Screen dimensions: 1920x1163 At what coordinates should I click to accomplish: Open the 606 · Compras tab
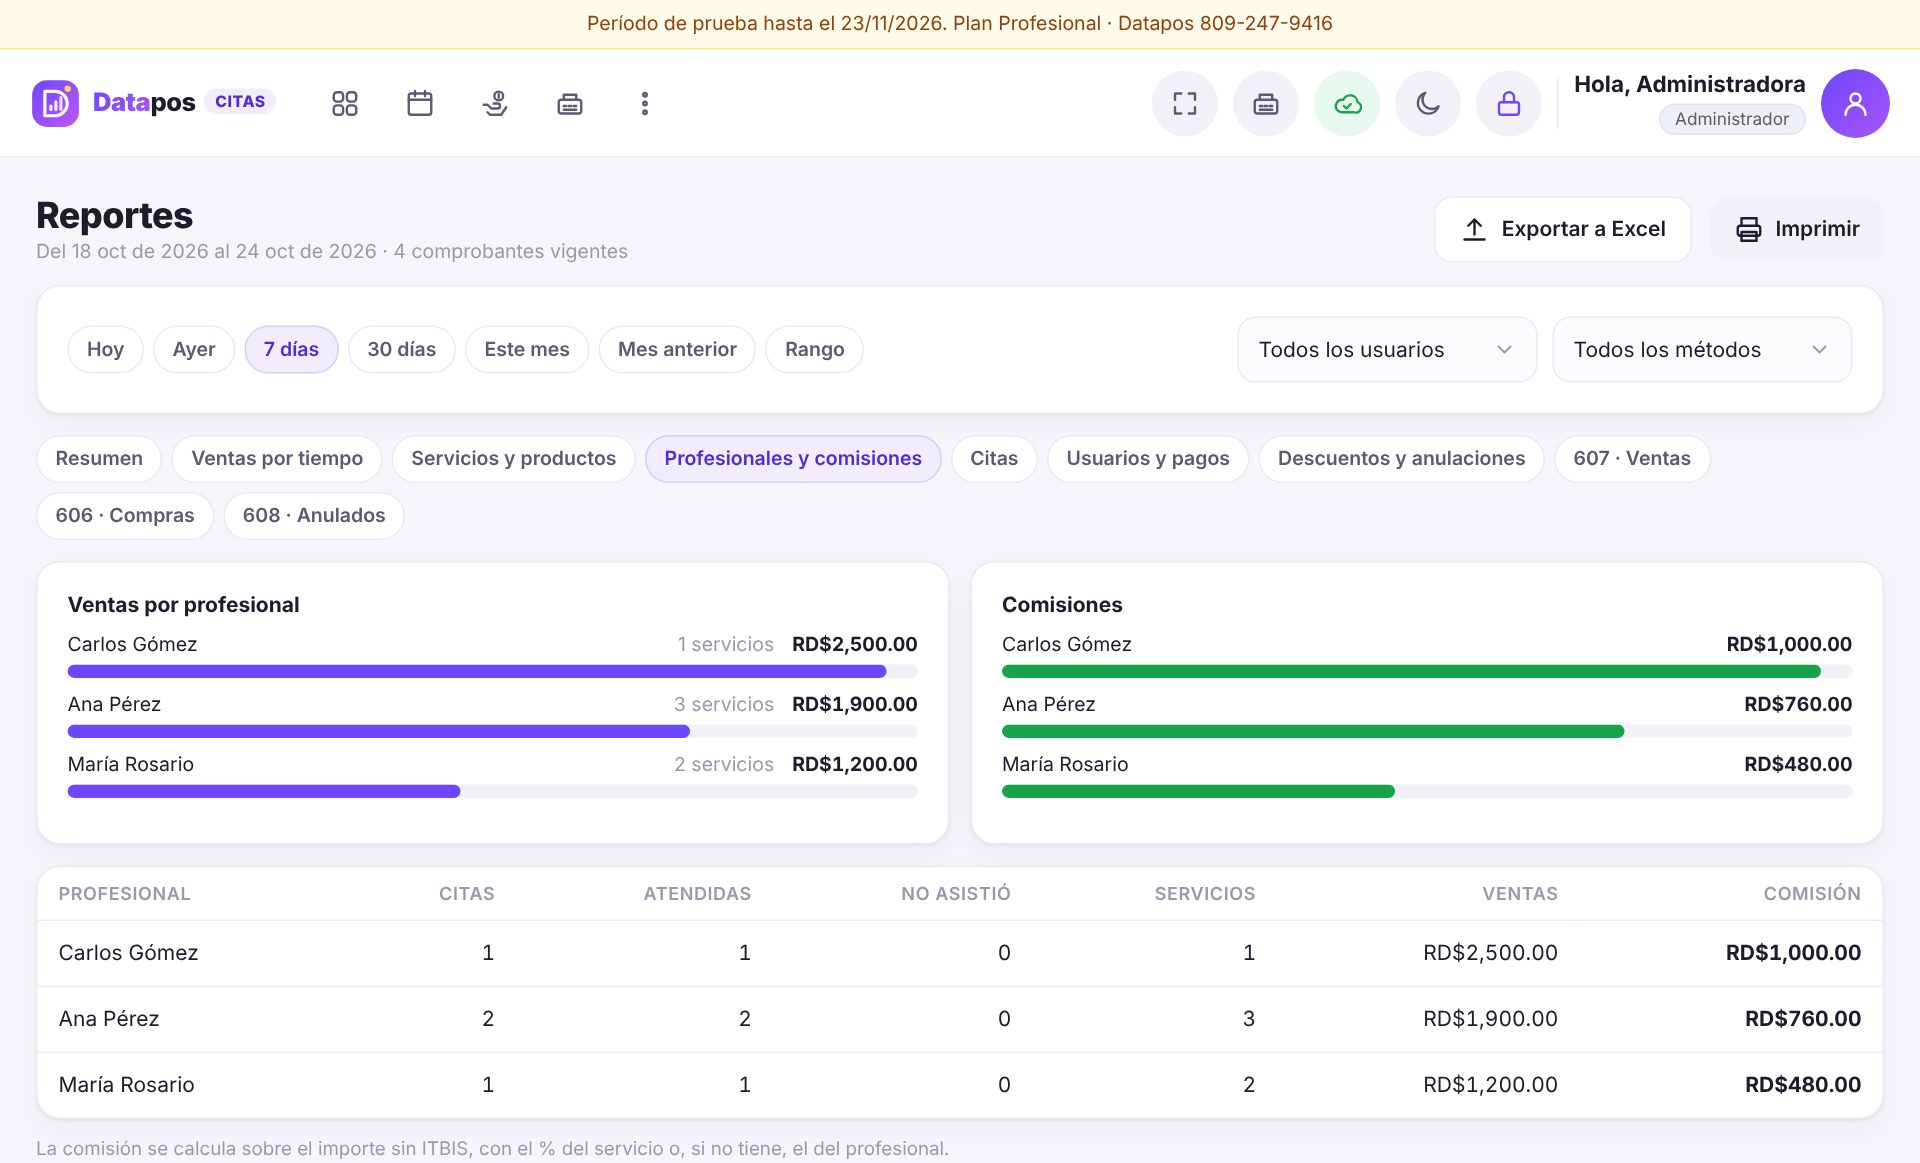click(125, 516)
